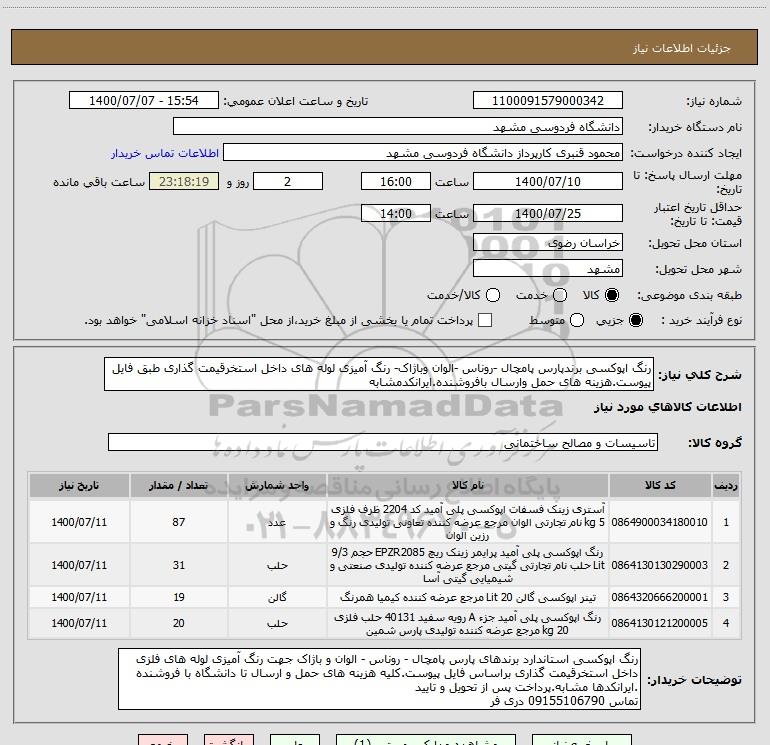Click the quantity cell 31
Viewport: 770px width, 745px height.
[x=179, y=565]
